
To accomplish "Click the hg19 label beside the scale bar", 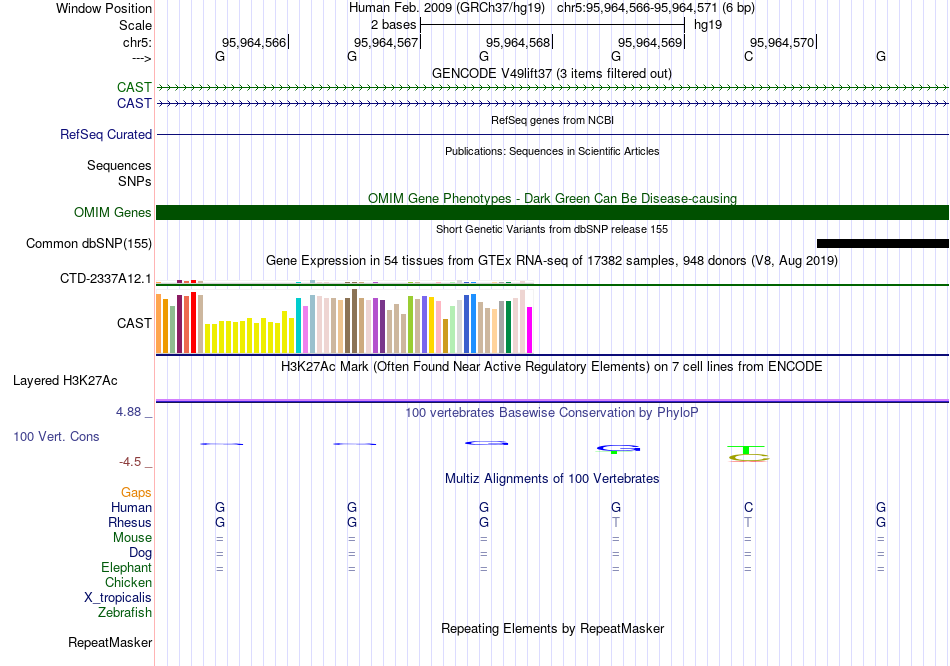I will (x=708, y=25).
